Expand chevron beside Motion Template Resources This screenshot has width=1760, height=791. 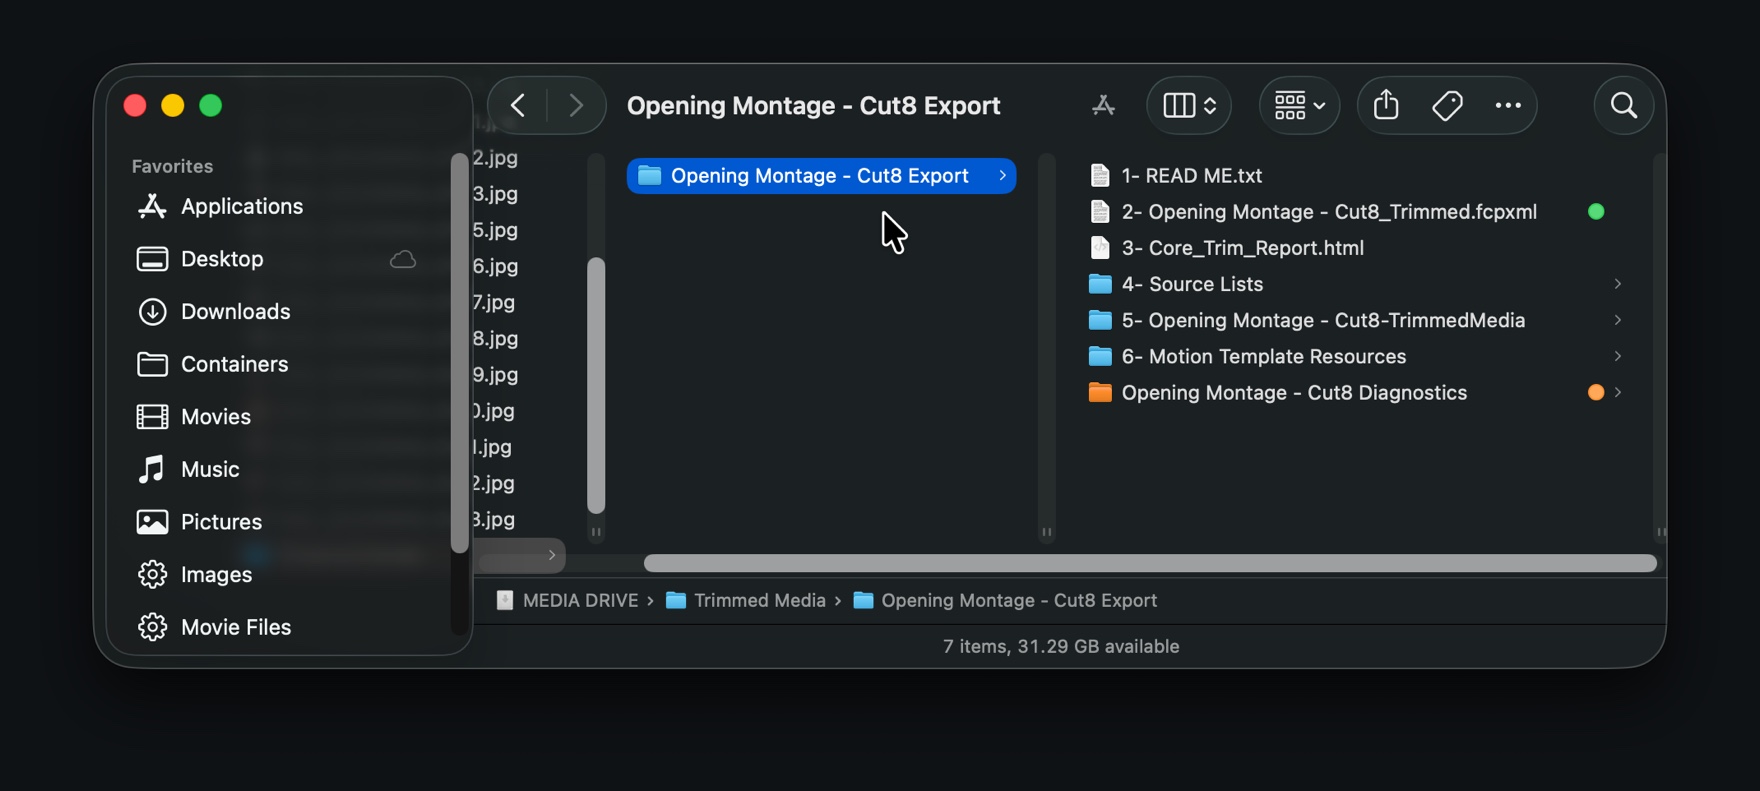pos(1617,356)
